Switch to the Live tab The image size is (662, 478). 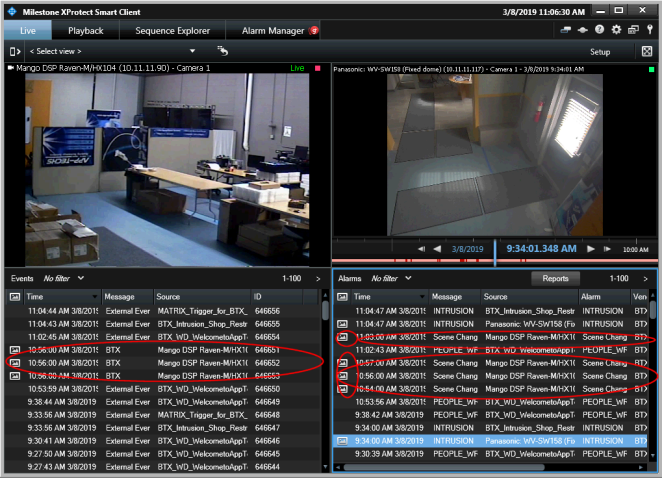[x=28, y=30]
